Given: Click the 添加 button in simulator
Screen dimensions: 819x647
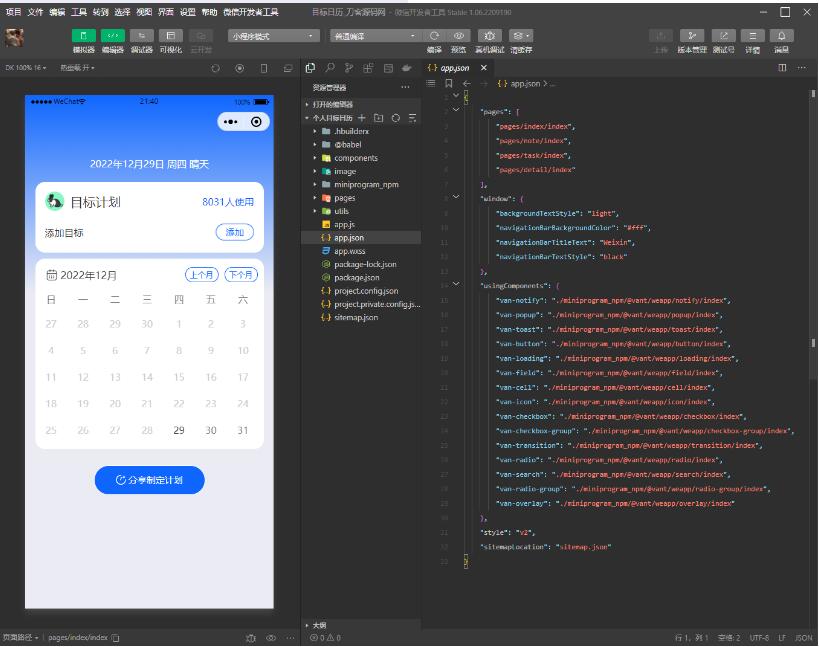Looking at the screenshot, I should [x=234, y=232].
